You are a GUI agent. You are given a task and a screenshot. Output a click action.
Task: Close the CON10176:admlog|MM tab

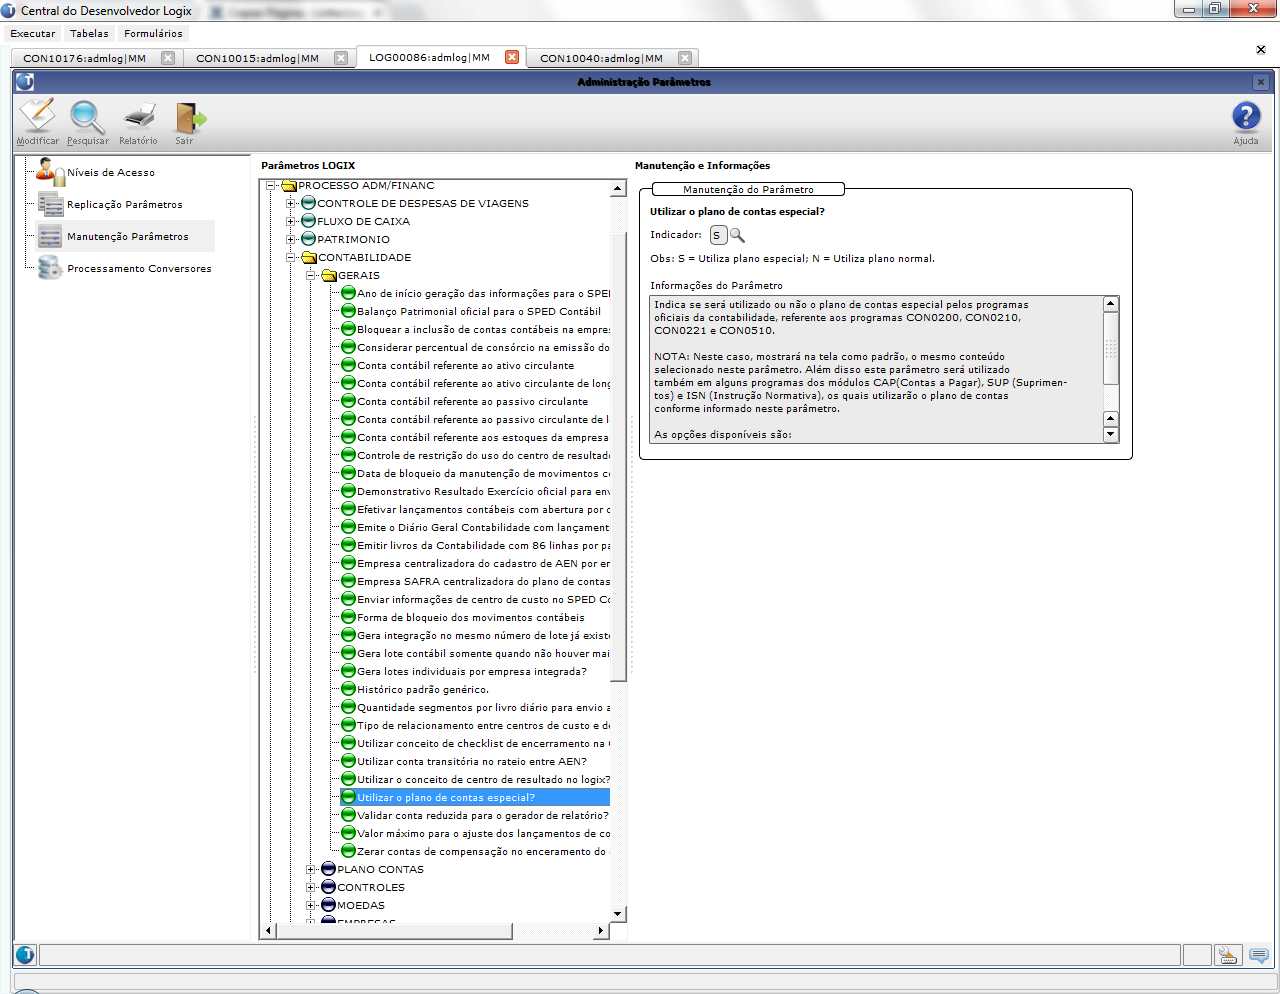point(168,58)
